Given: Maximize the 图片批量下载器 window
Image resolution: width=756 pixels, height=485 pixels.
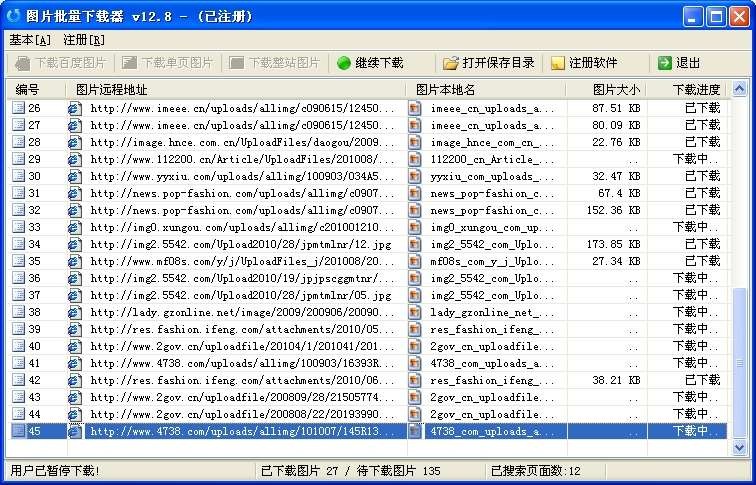Looking at the screenshot, I should 716,17.
